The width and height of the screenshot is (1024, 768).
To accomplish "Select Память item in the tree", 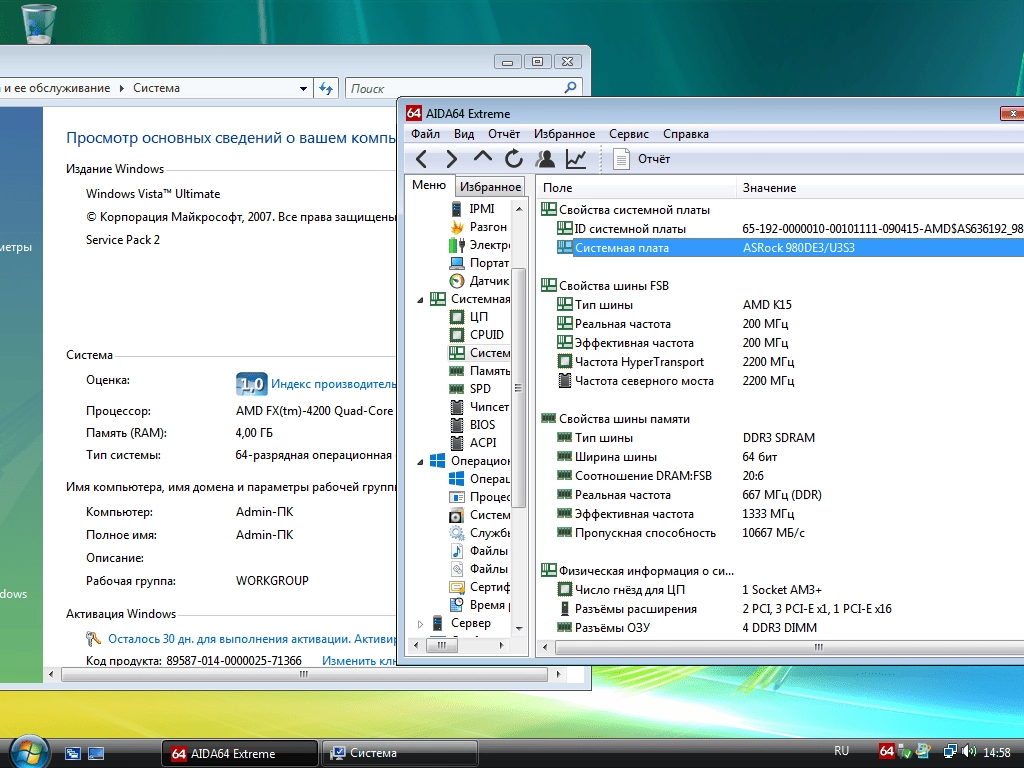I will pyautogui.click(x=479, y=370).
